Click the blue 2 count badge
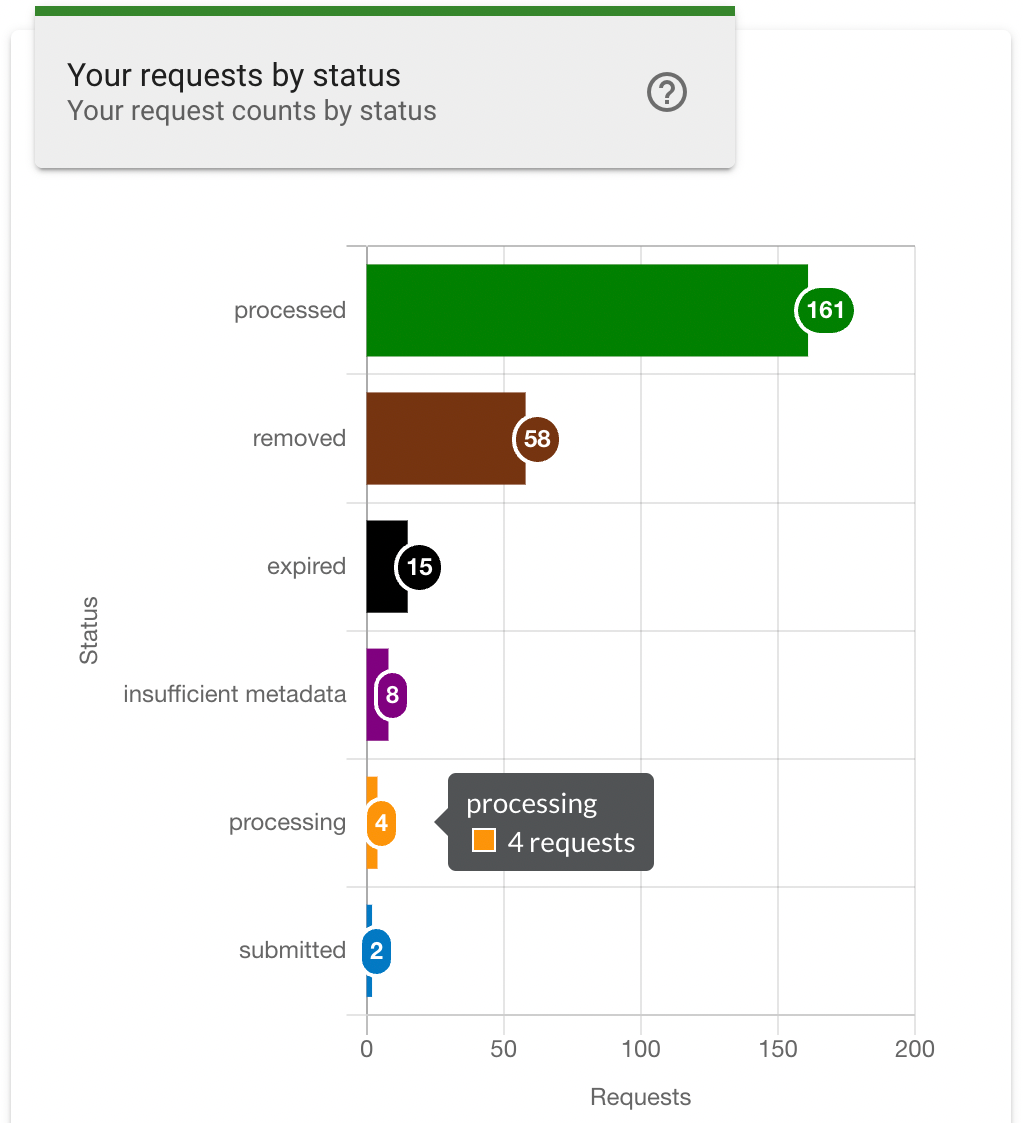 click(375, 951)
